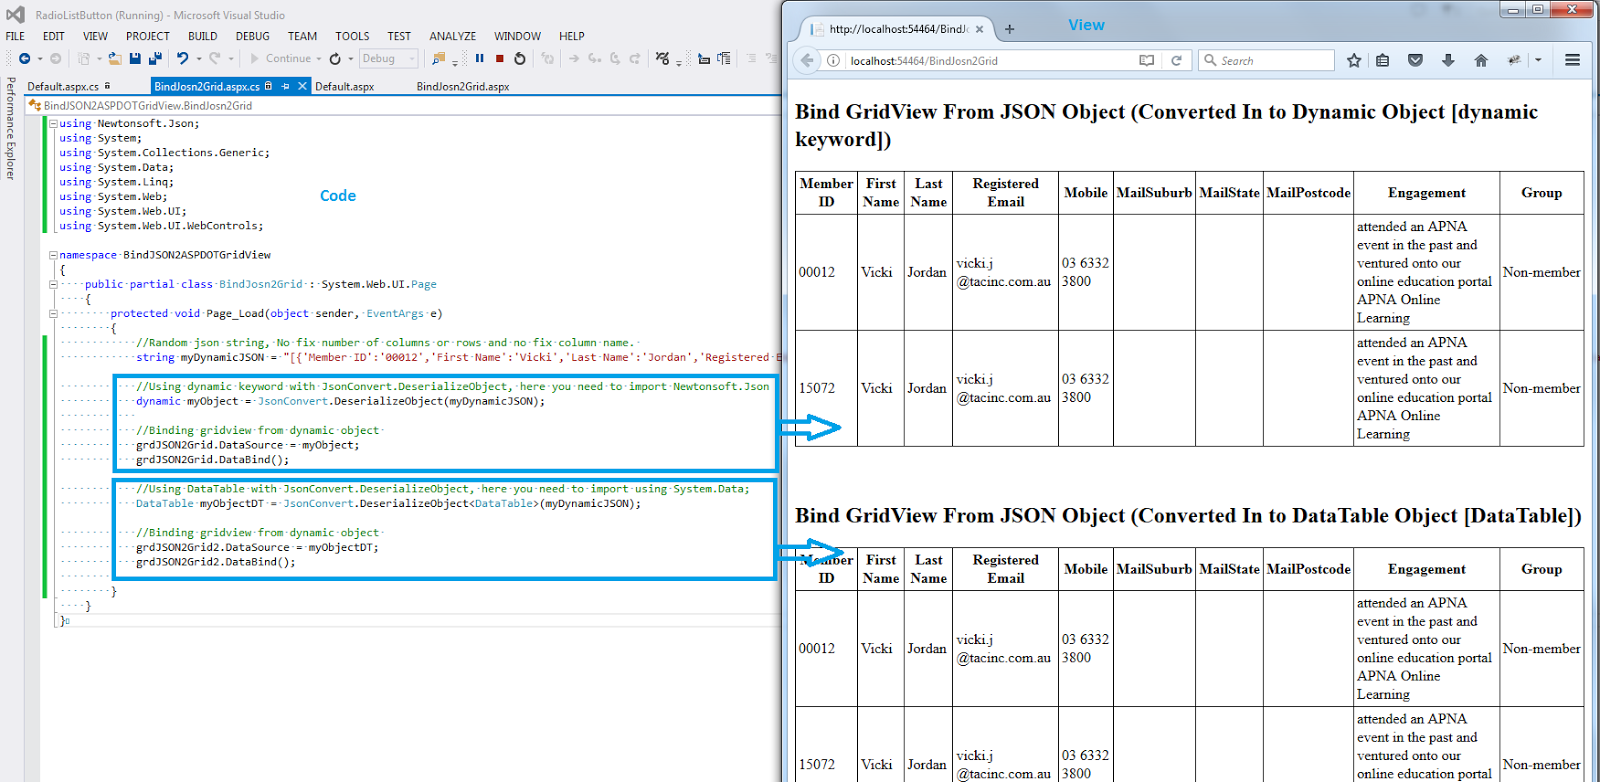Click the Find in Files toolbar icon
This screenshot has height=782, width=1600.
pos(438,58)
